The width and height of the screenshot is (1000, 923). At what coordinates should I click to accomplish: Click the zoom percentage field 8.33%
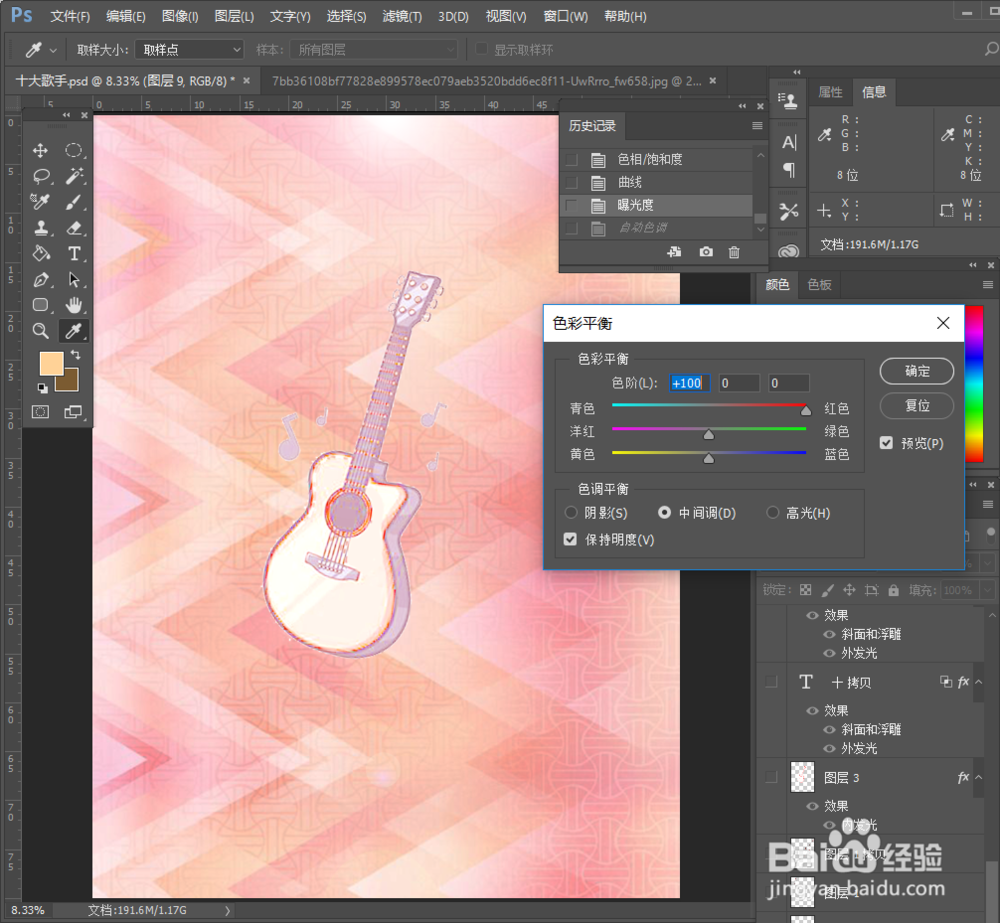28,910
